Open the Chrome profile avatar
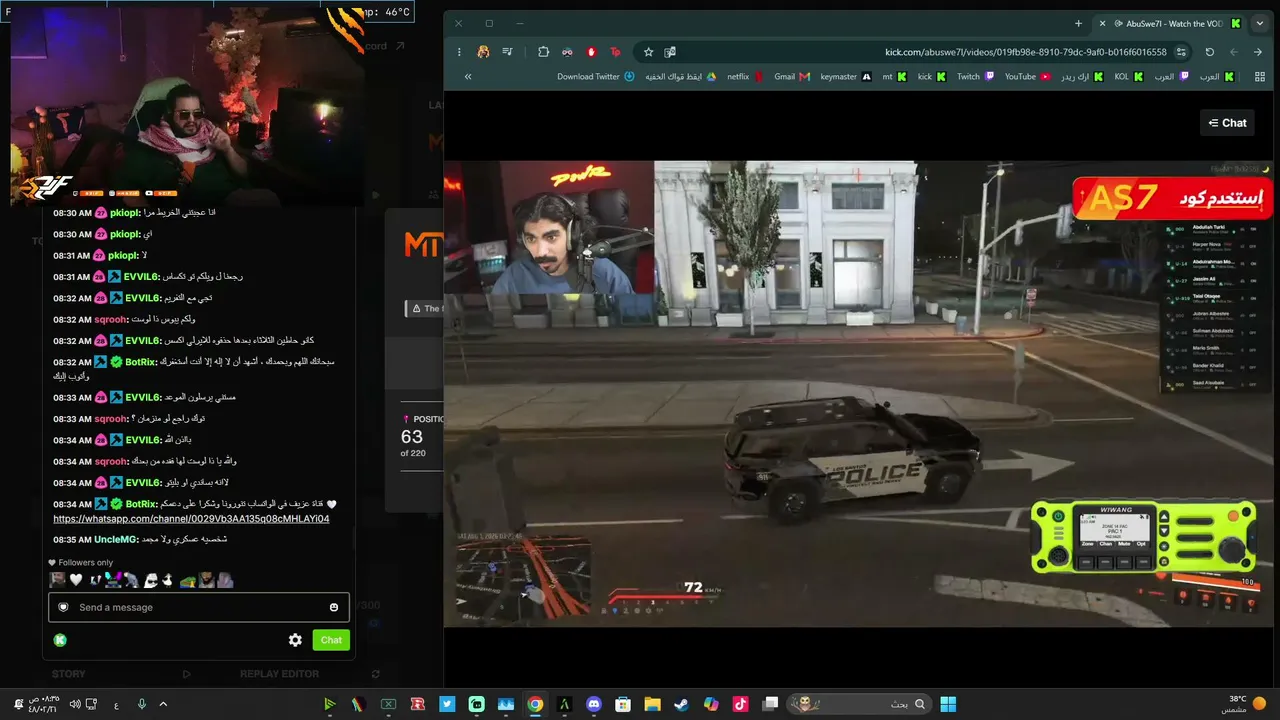 [x=484, y=52]
